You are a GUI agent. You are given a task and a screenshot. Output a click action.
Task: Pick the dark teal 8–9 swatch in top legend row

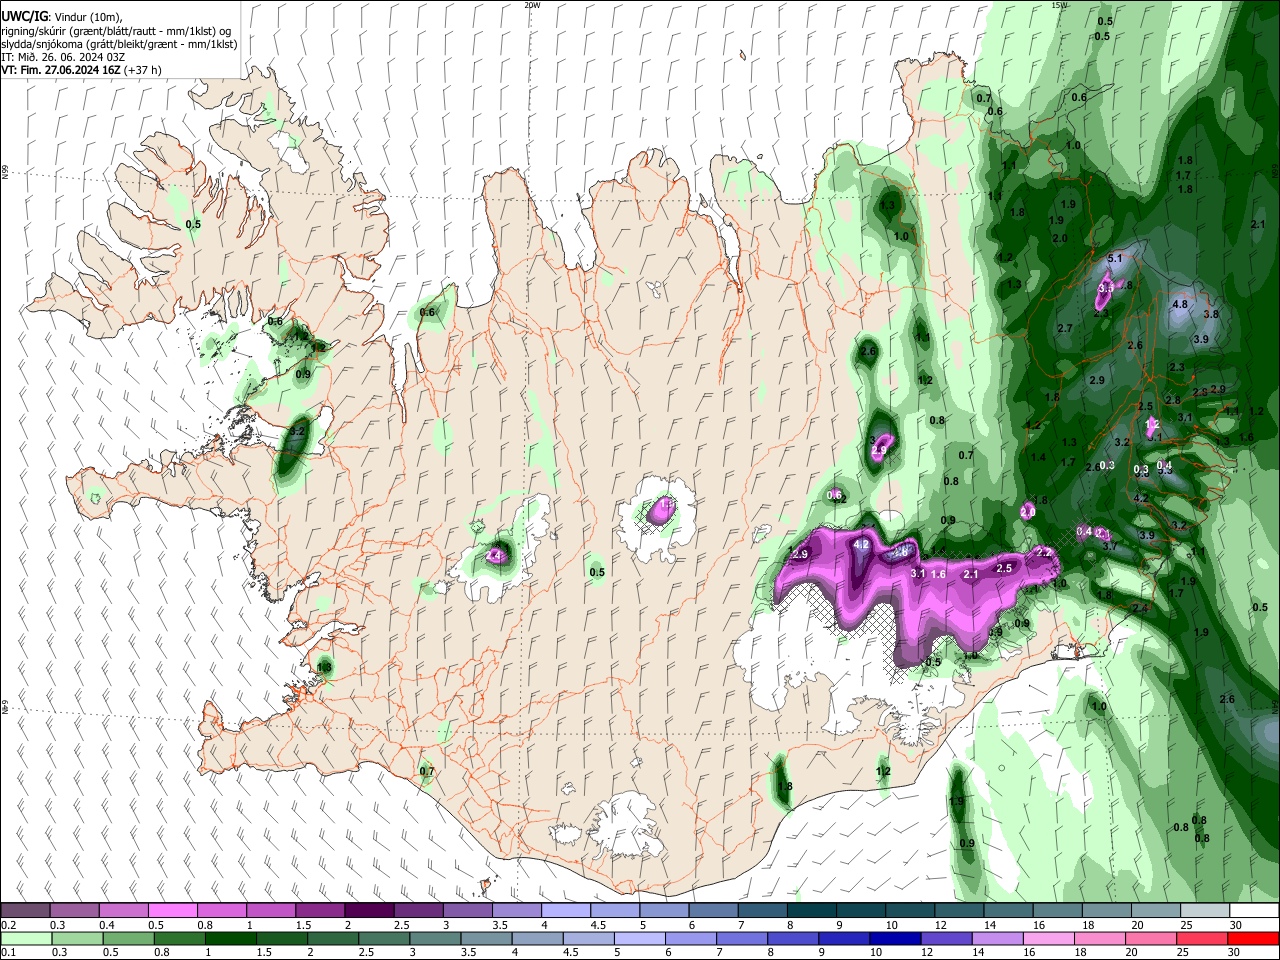click(812, 911)
